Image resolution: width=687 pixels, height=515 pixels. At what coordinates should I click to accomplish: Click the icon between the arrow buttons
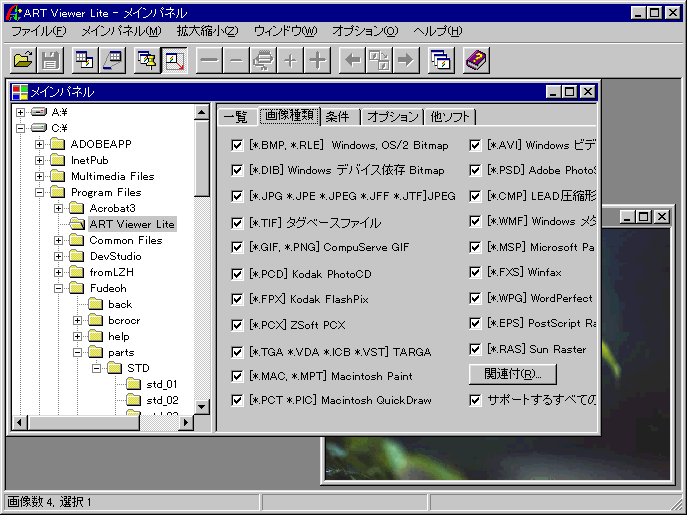coord(379,60)
